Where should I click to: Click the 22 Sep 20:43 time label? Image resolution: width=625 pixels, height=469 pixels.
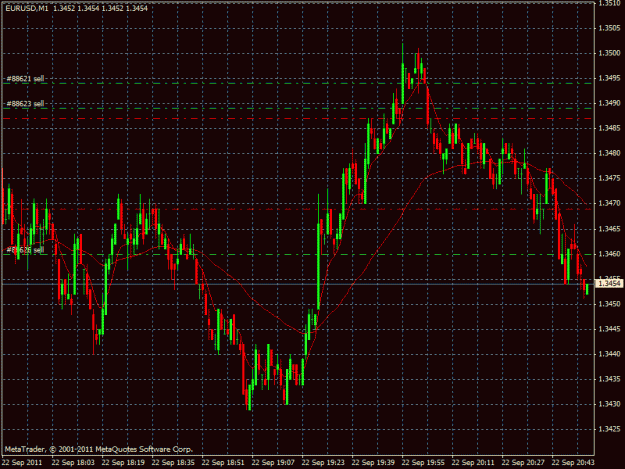(574, 463)
